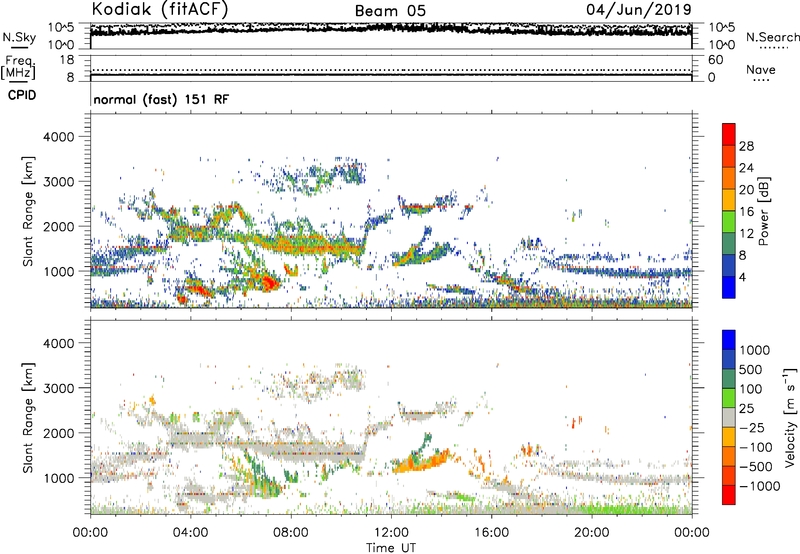Click the '4' power scale value
Image resolution: width=800 pixels, height=554 pixels.
pos(742,277)
